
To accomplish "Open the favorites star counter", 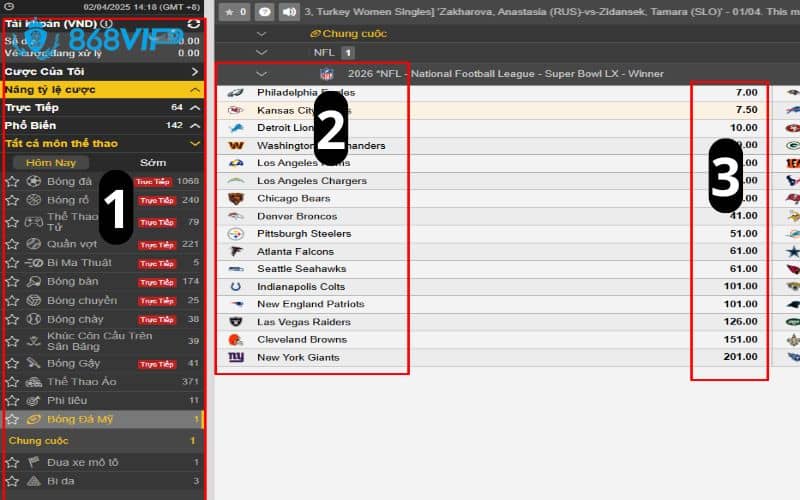I will 235,12.
